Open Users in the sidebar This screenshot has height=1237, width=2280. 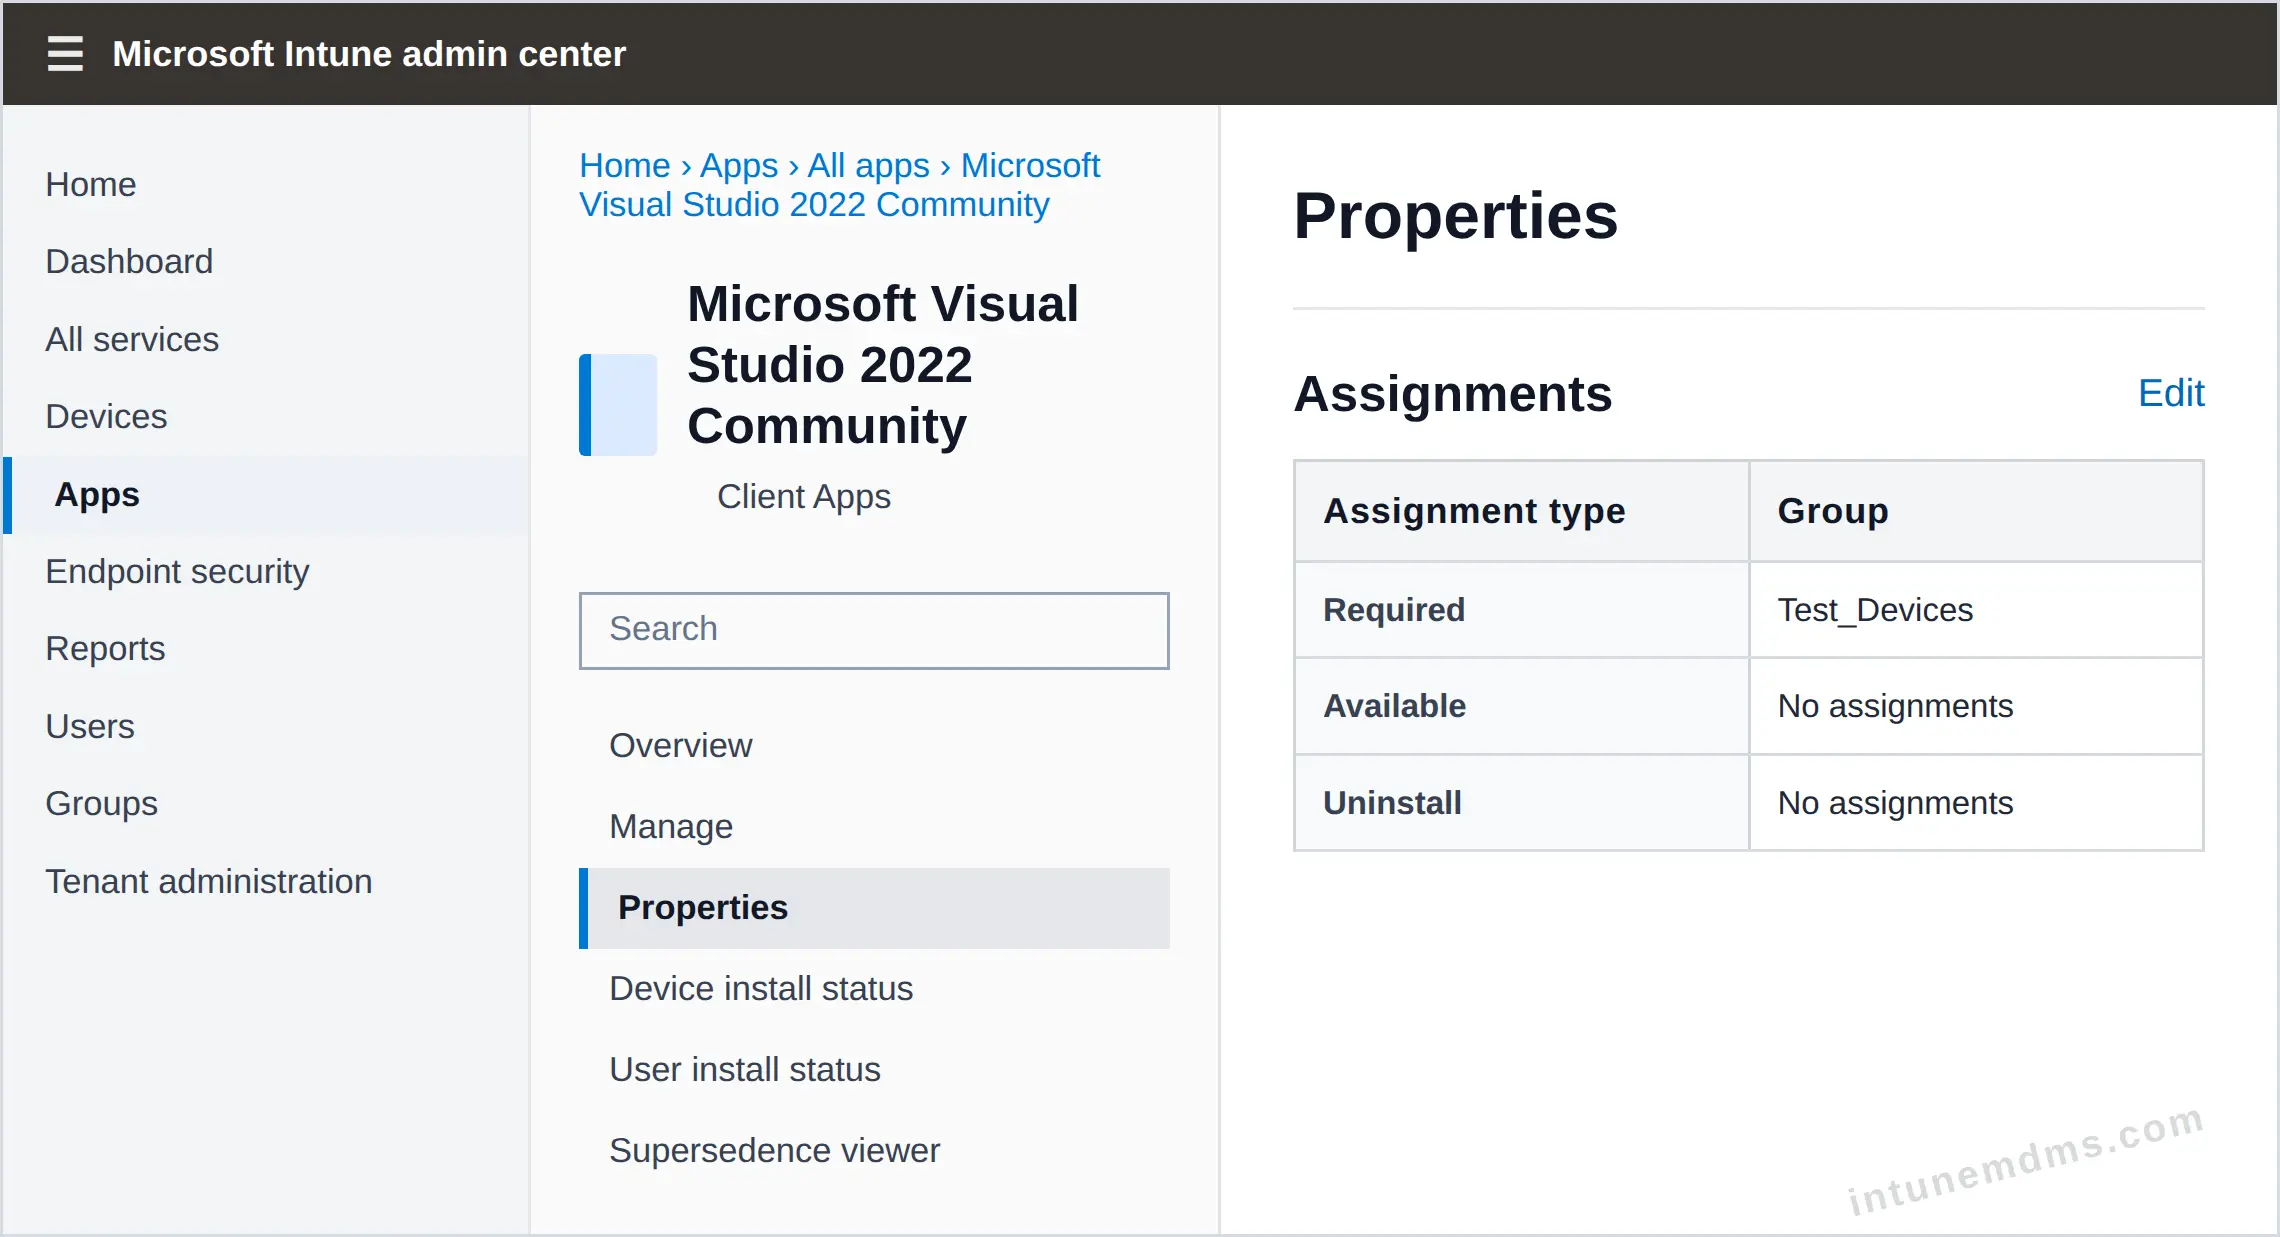click(90, 726)
